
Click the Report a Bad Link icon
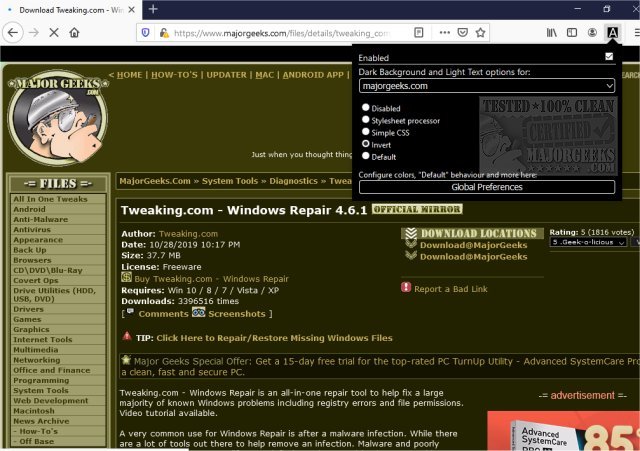coord(406,287)
